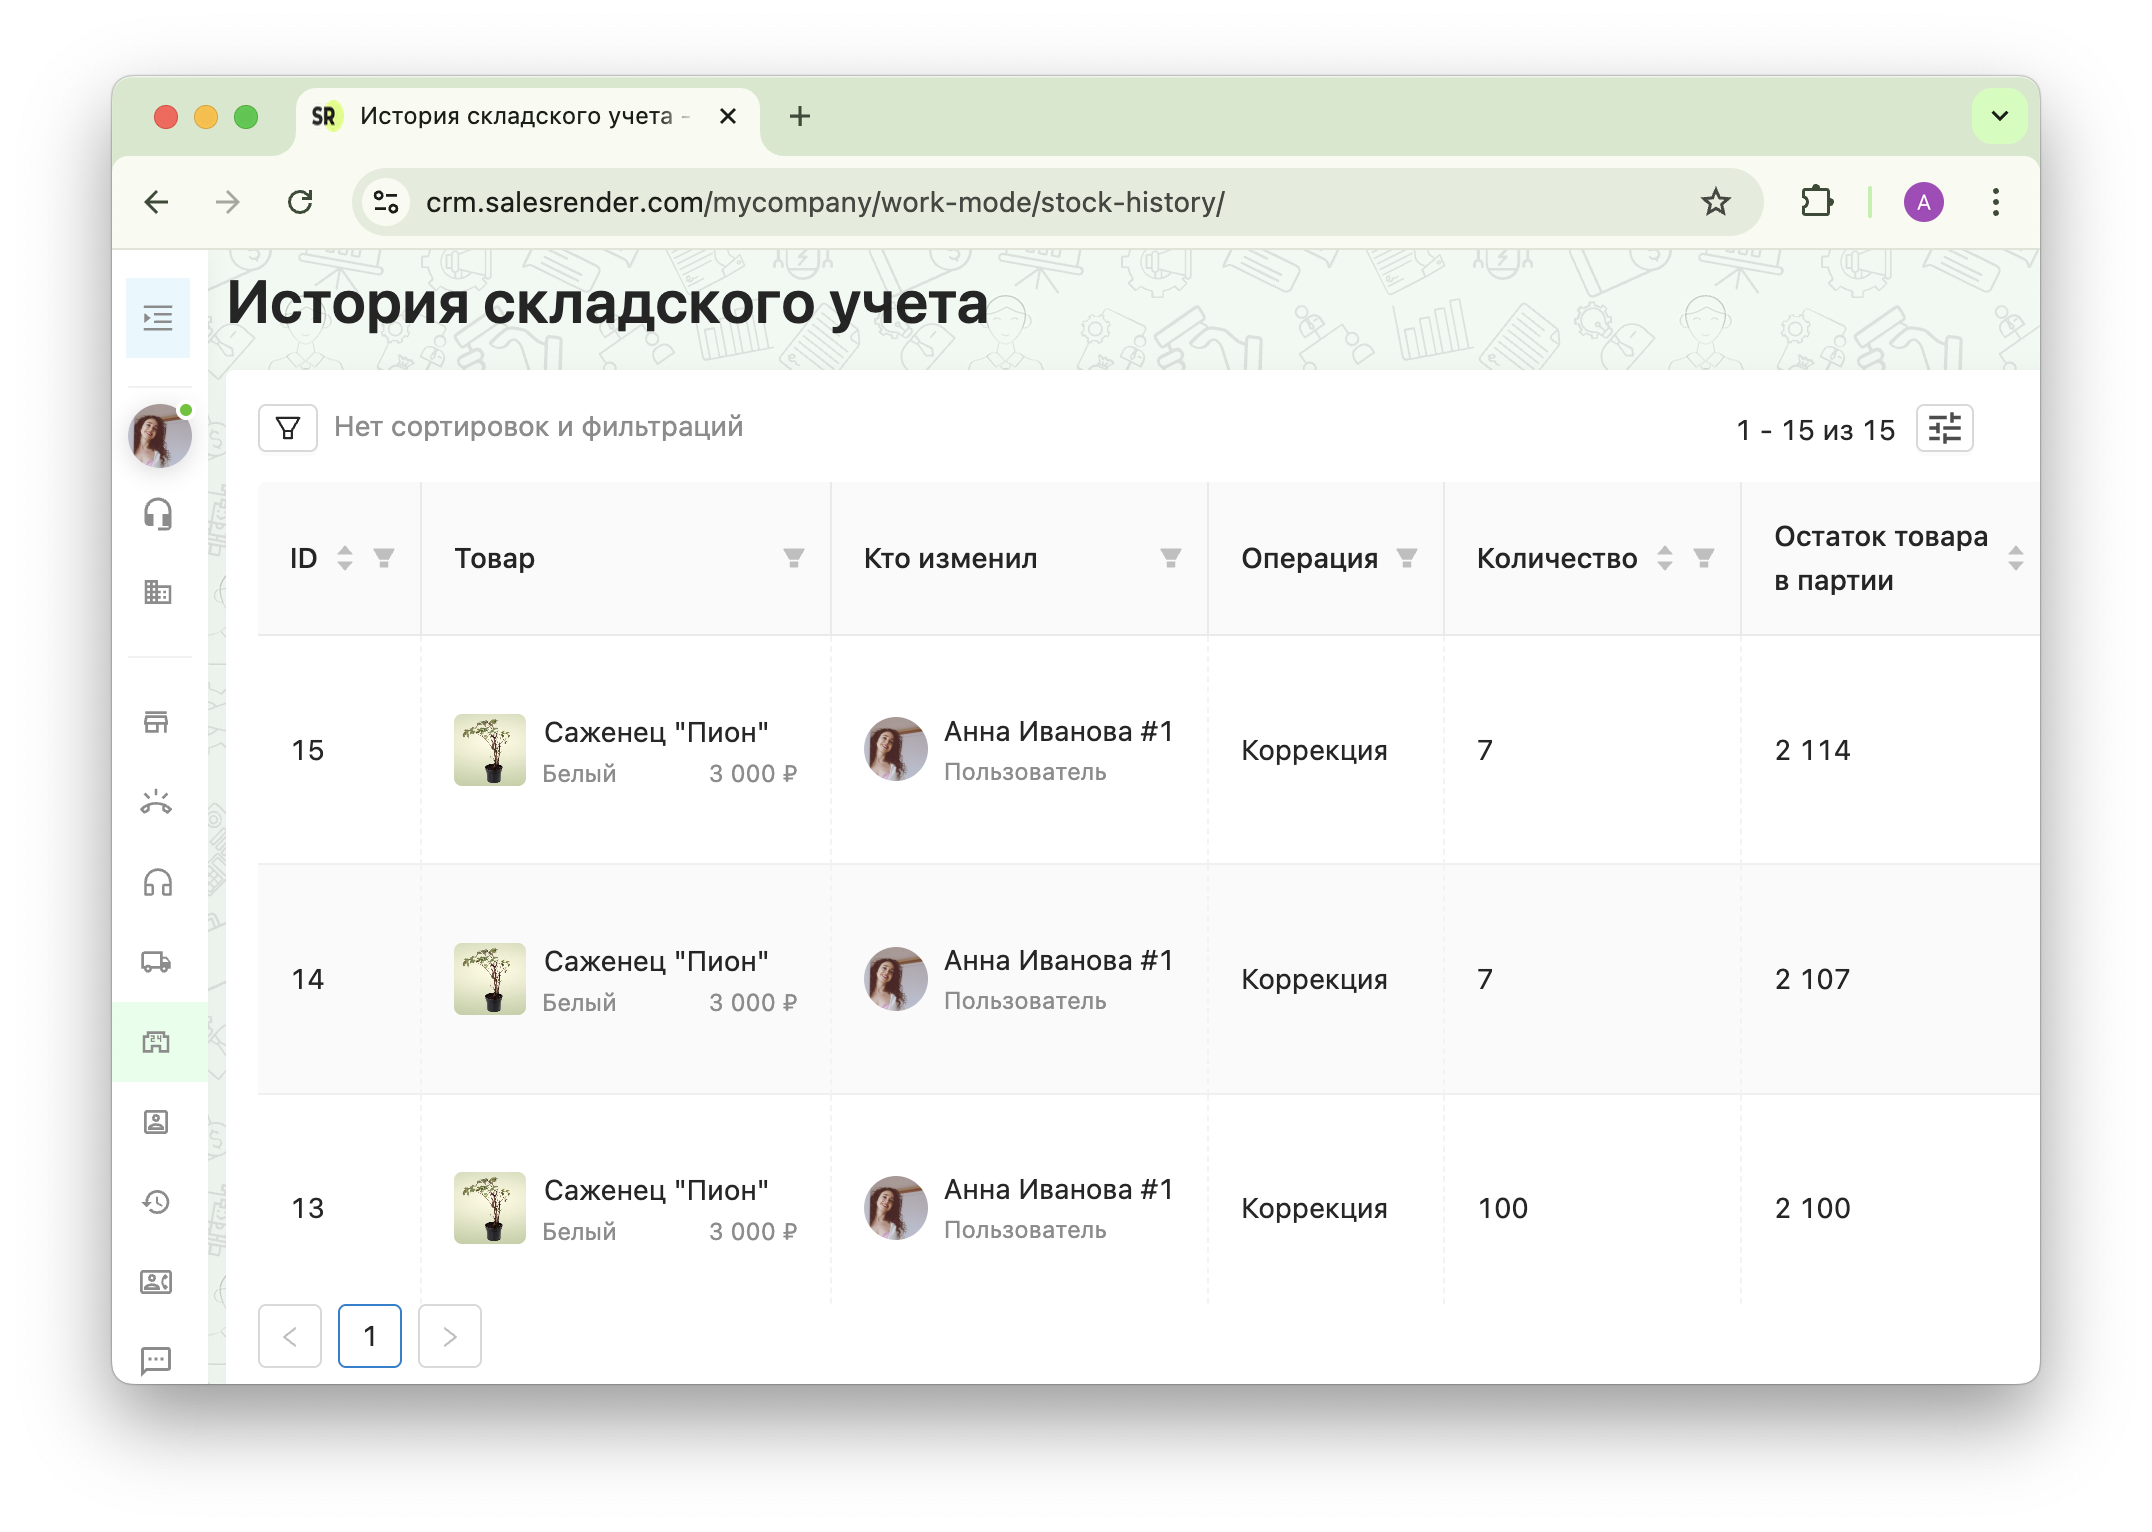Image resolution: width=2152 pixels, height=1532 pixels.
Task: Filter the Кто изменил column
Action: pos(1171,558)
